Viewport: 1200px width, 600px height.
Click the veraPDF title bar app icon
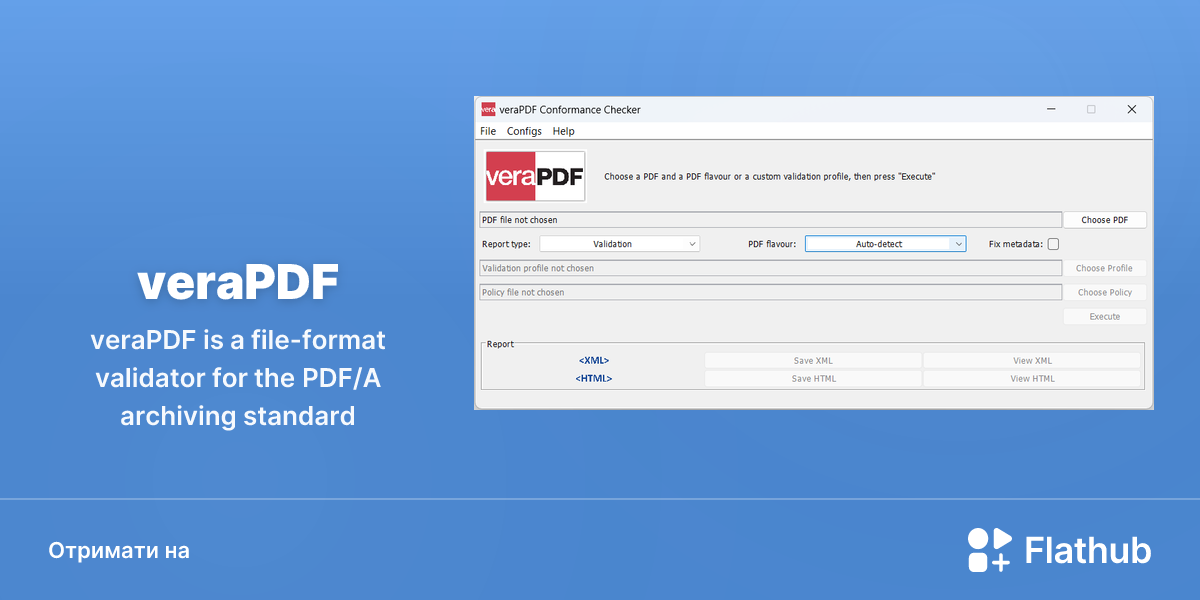488,109
